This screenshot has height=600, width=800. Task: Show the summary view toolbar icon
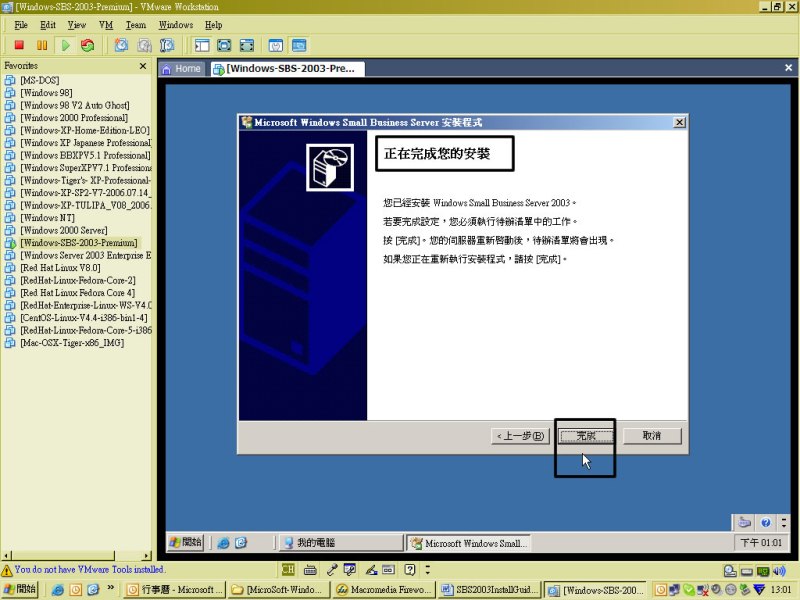[x=276, y=45]
